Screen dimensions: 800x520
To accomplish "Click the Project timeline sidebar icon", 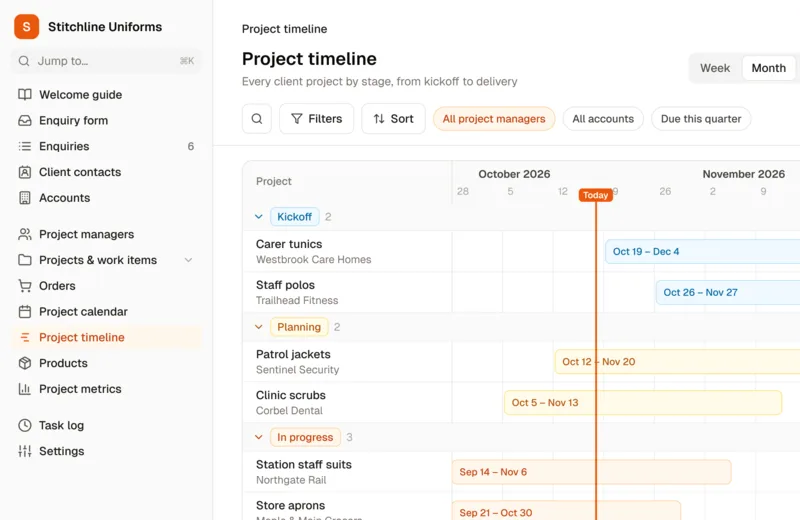I will point(24,337).
